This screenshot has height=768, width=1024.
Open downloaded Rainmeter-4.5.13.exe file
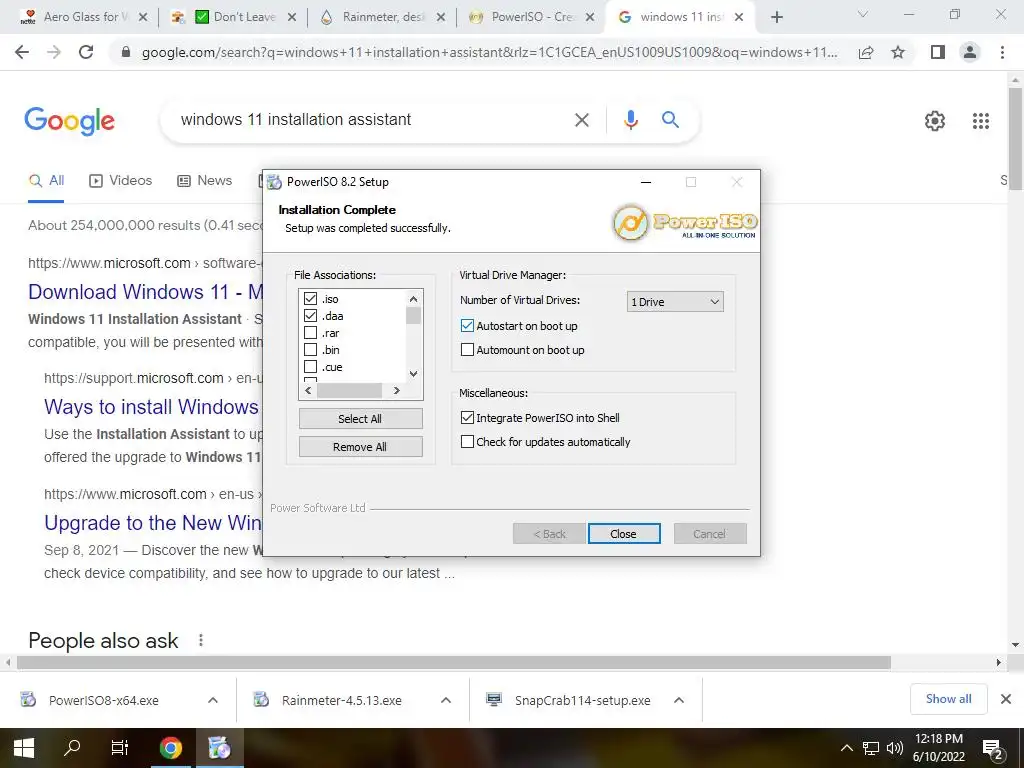342,700
